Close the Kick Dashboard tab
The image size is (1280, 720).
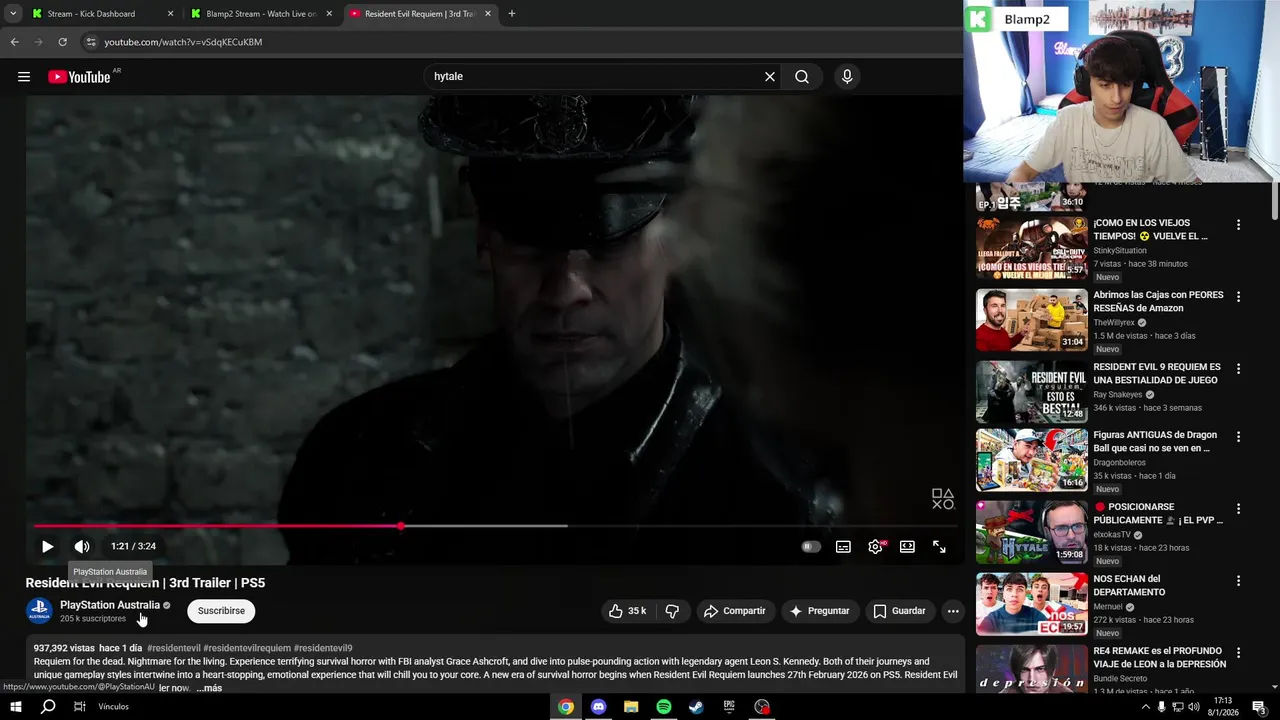[170, 14]
